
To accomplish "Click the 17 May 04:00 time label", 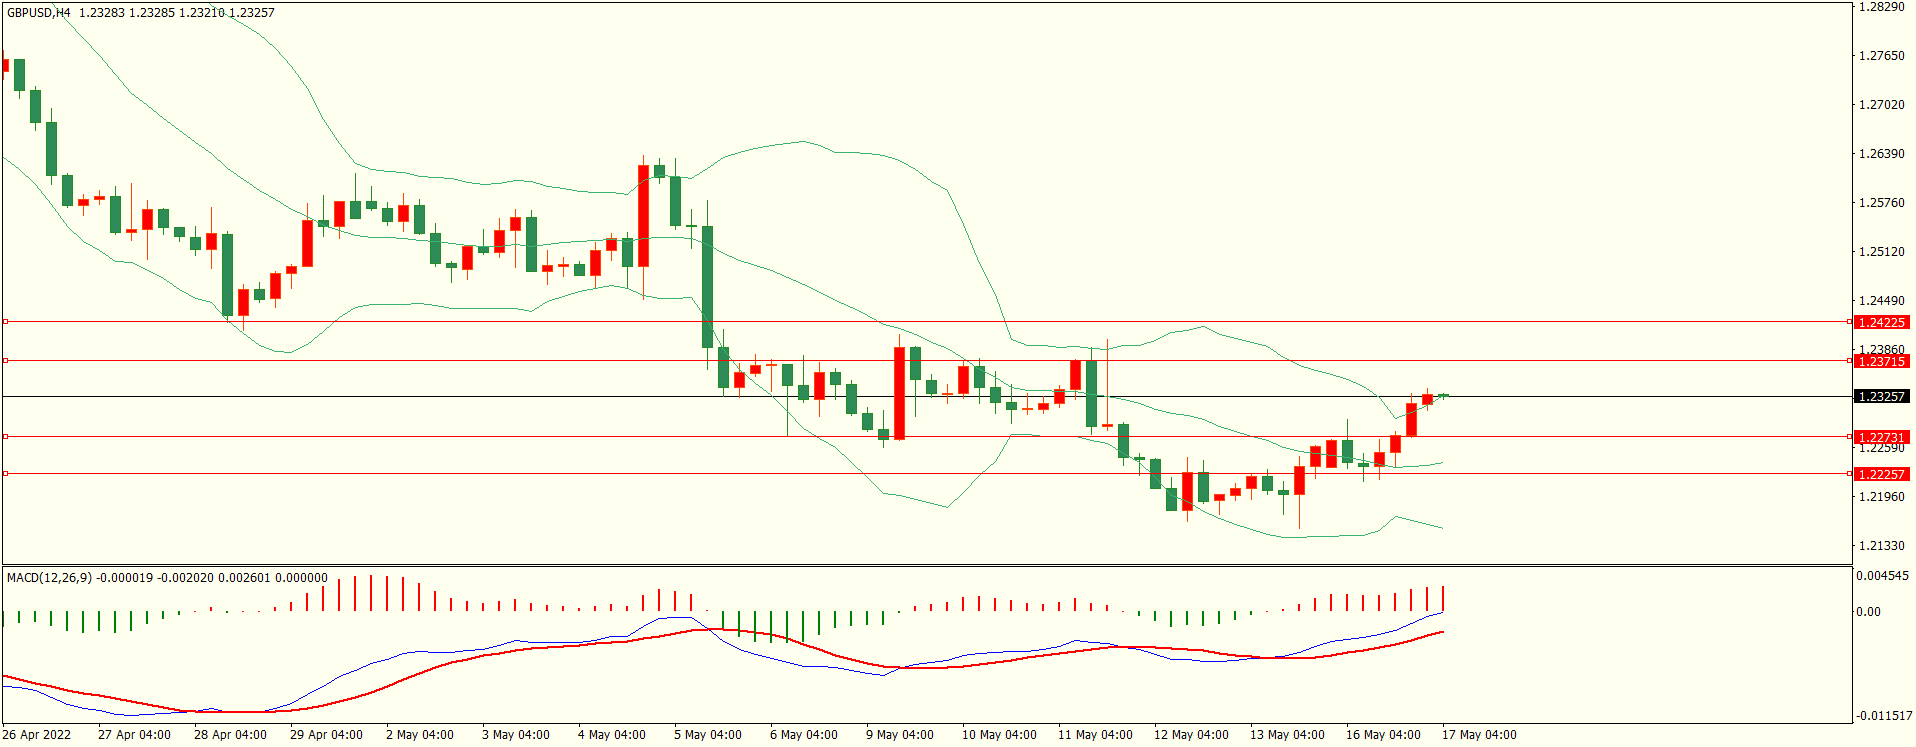I will pos(1479,735).
